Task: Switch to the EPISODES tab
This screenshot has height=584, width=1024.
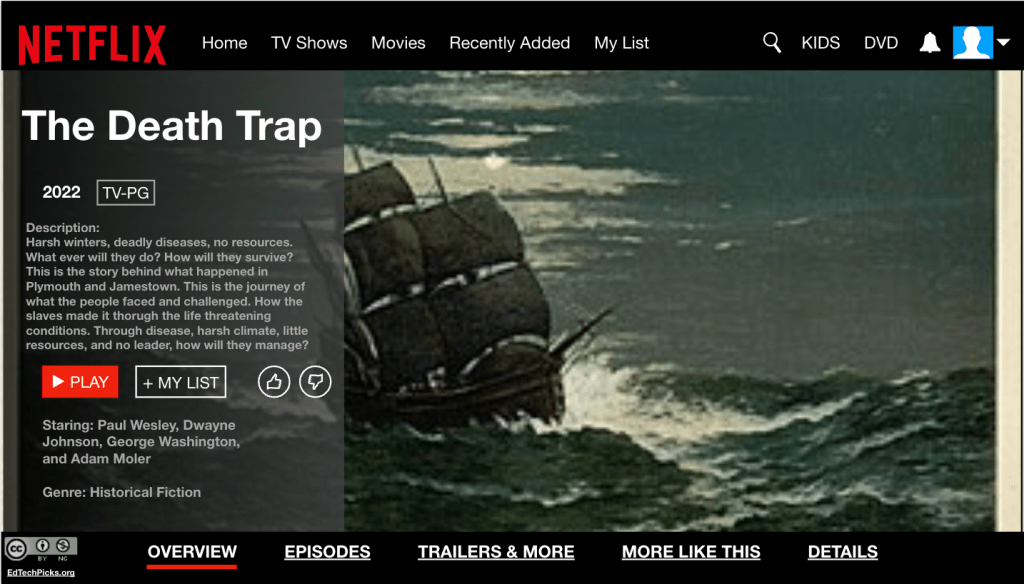Action: (x=327, y=552)
